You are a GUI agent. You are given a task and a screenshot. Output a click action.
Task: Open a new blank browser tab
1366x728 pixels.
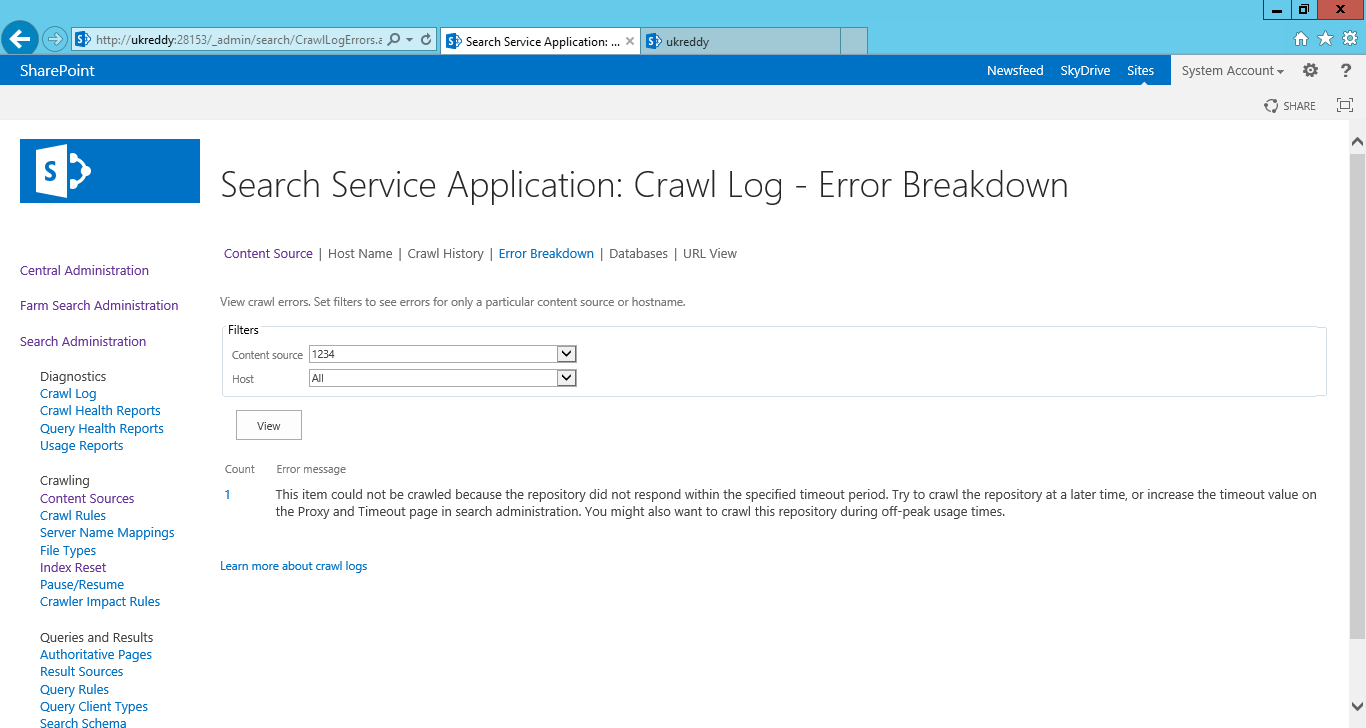(x=853, y=41)
